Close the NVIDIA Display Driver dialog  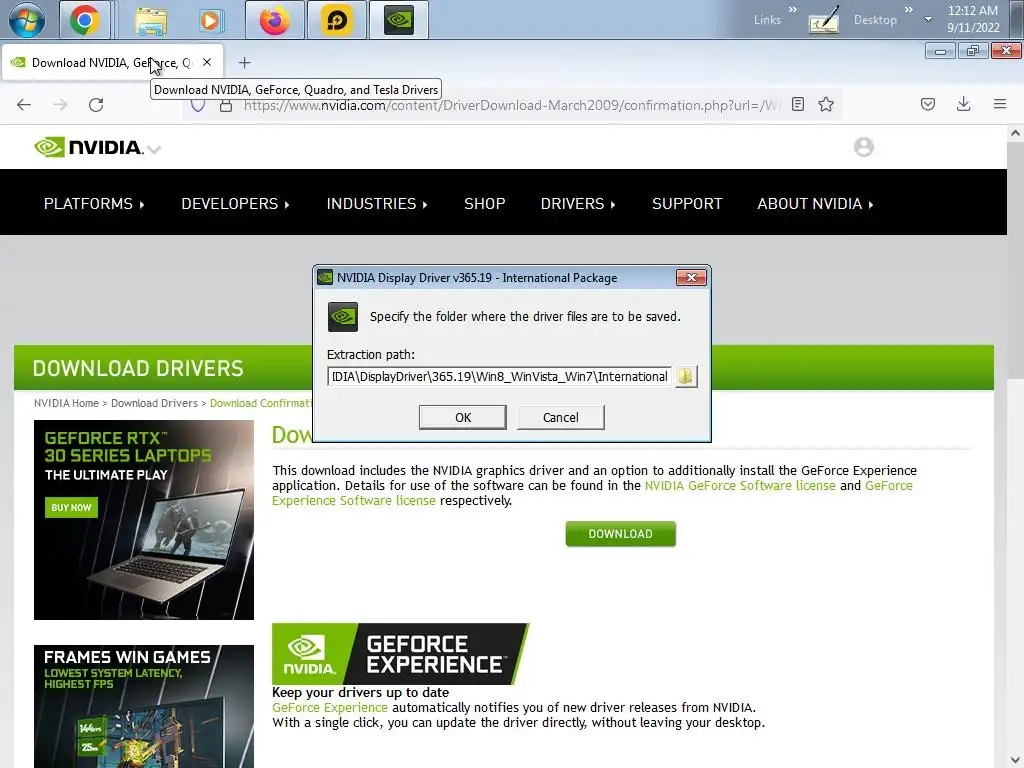tap(691, 278)
